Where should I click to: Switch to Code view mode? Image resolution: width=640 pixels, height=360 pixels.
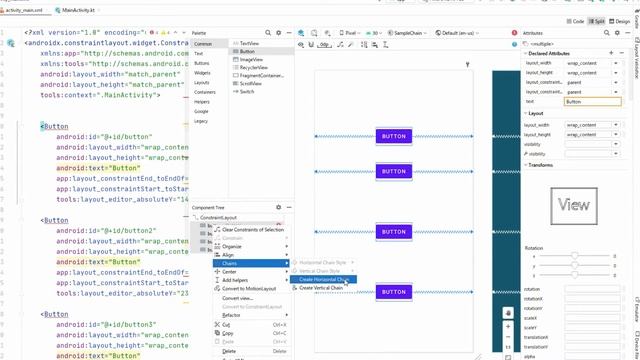[575, 21]
